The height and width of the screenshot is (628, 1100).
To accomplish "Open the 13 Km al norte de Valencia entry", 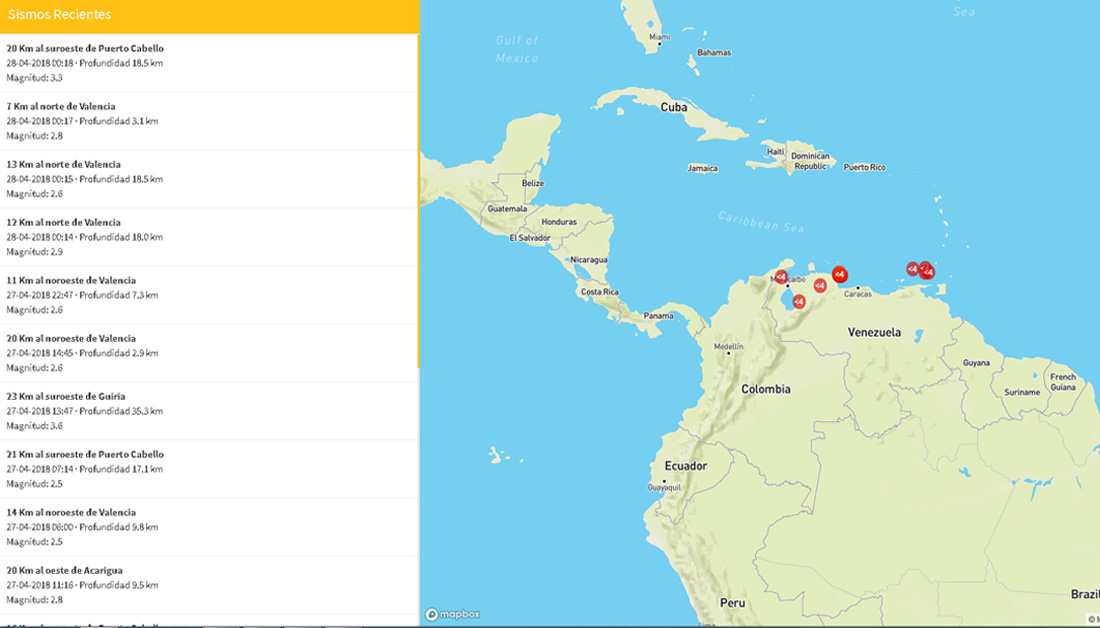I will 209,179.
